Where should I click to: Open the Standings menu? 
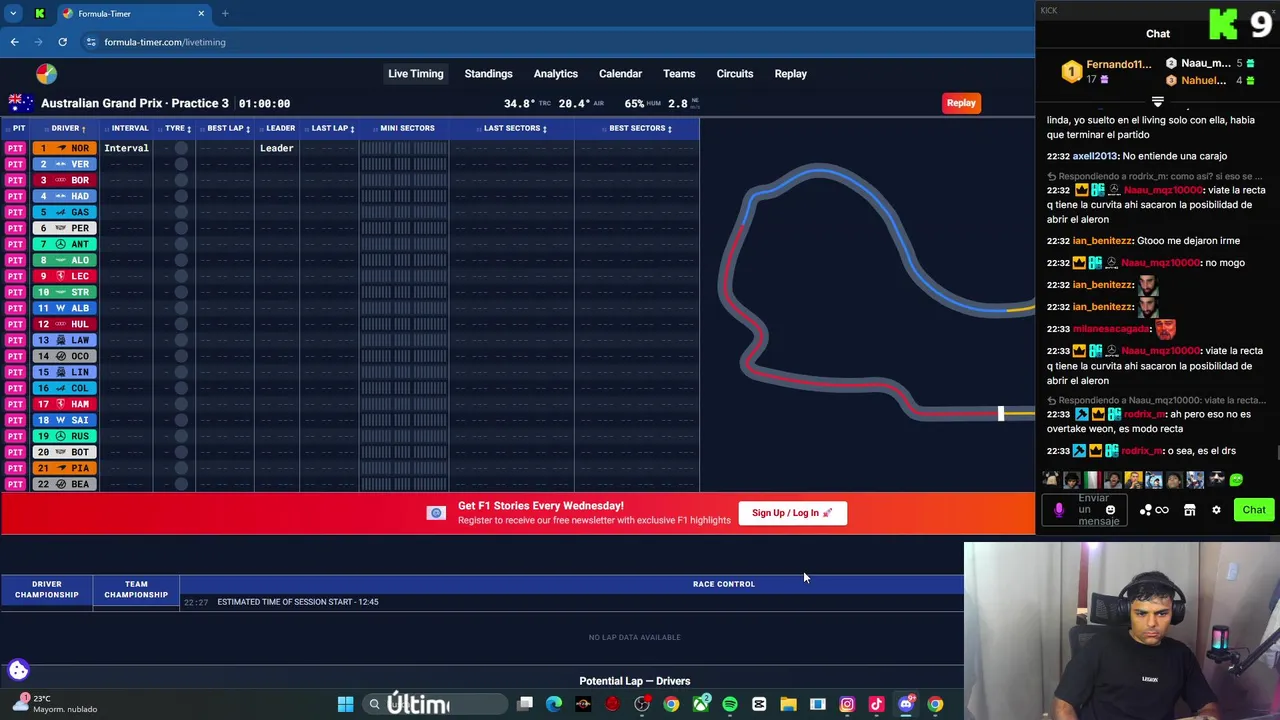pos(488,74)
